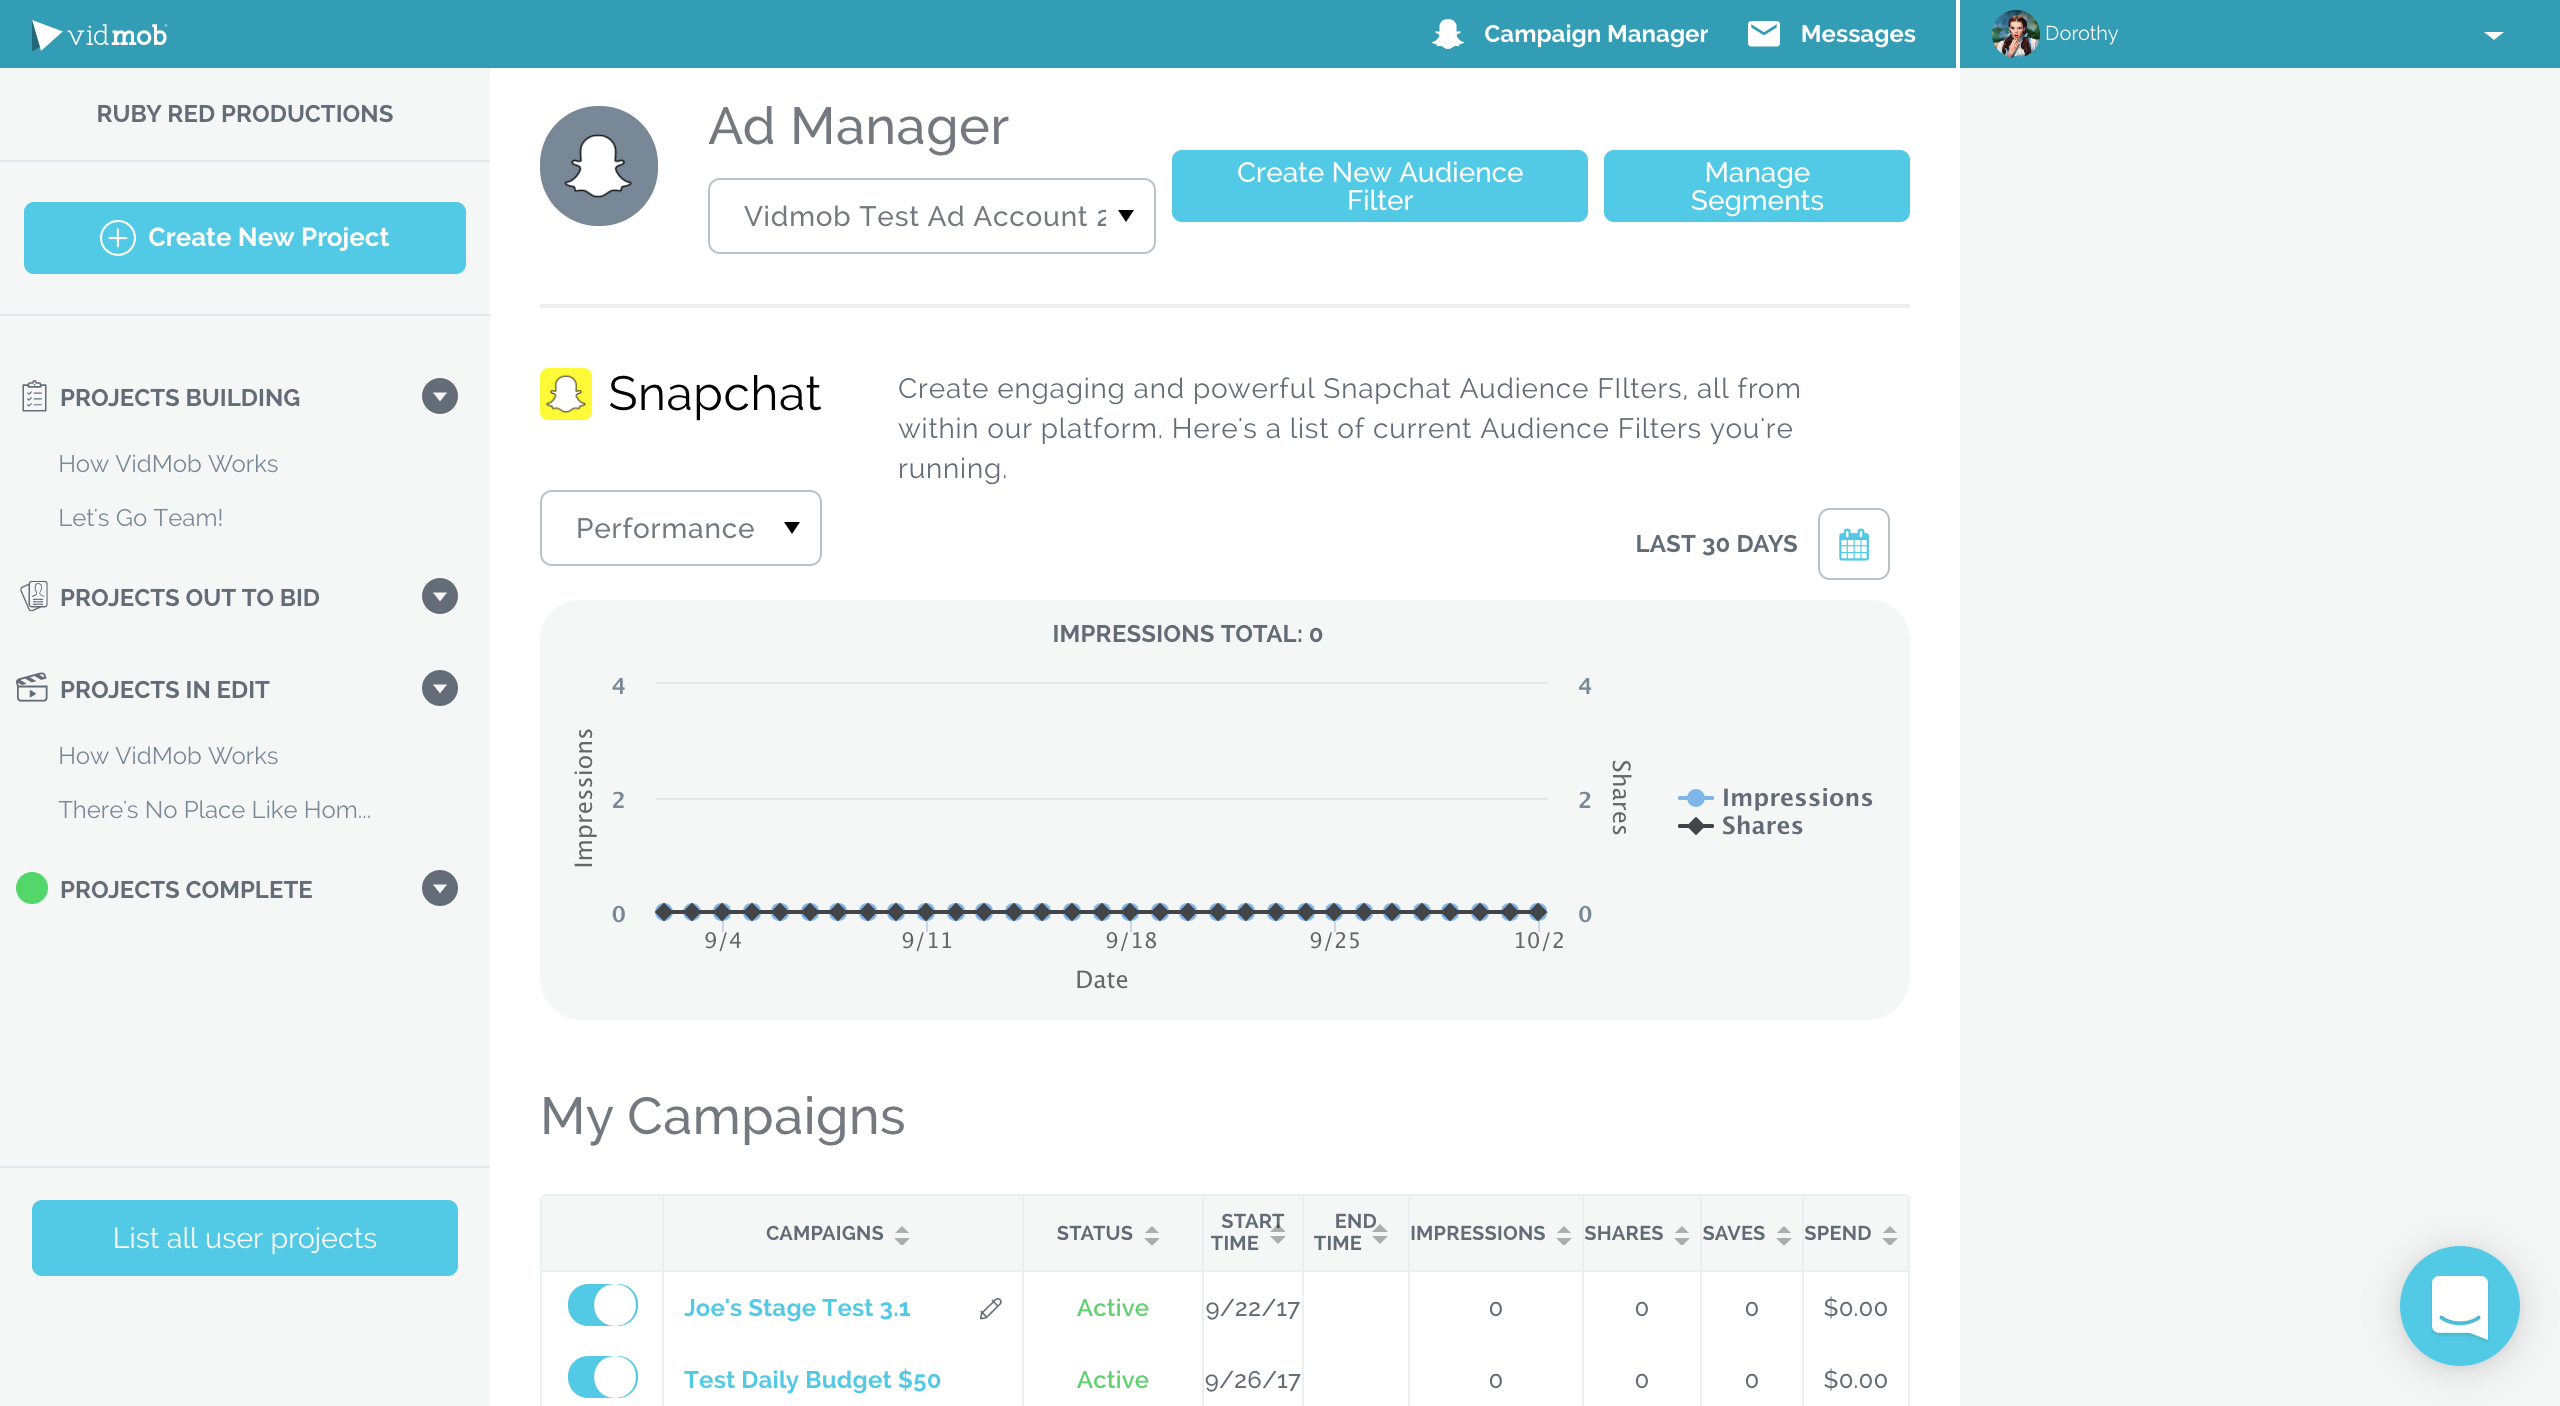Viewport: 2560px width, 1406px height.
Task: Click the green Projects Complete dot
Action: (32, 888)
